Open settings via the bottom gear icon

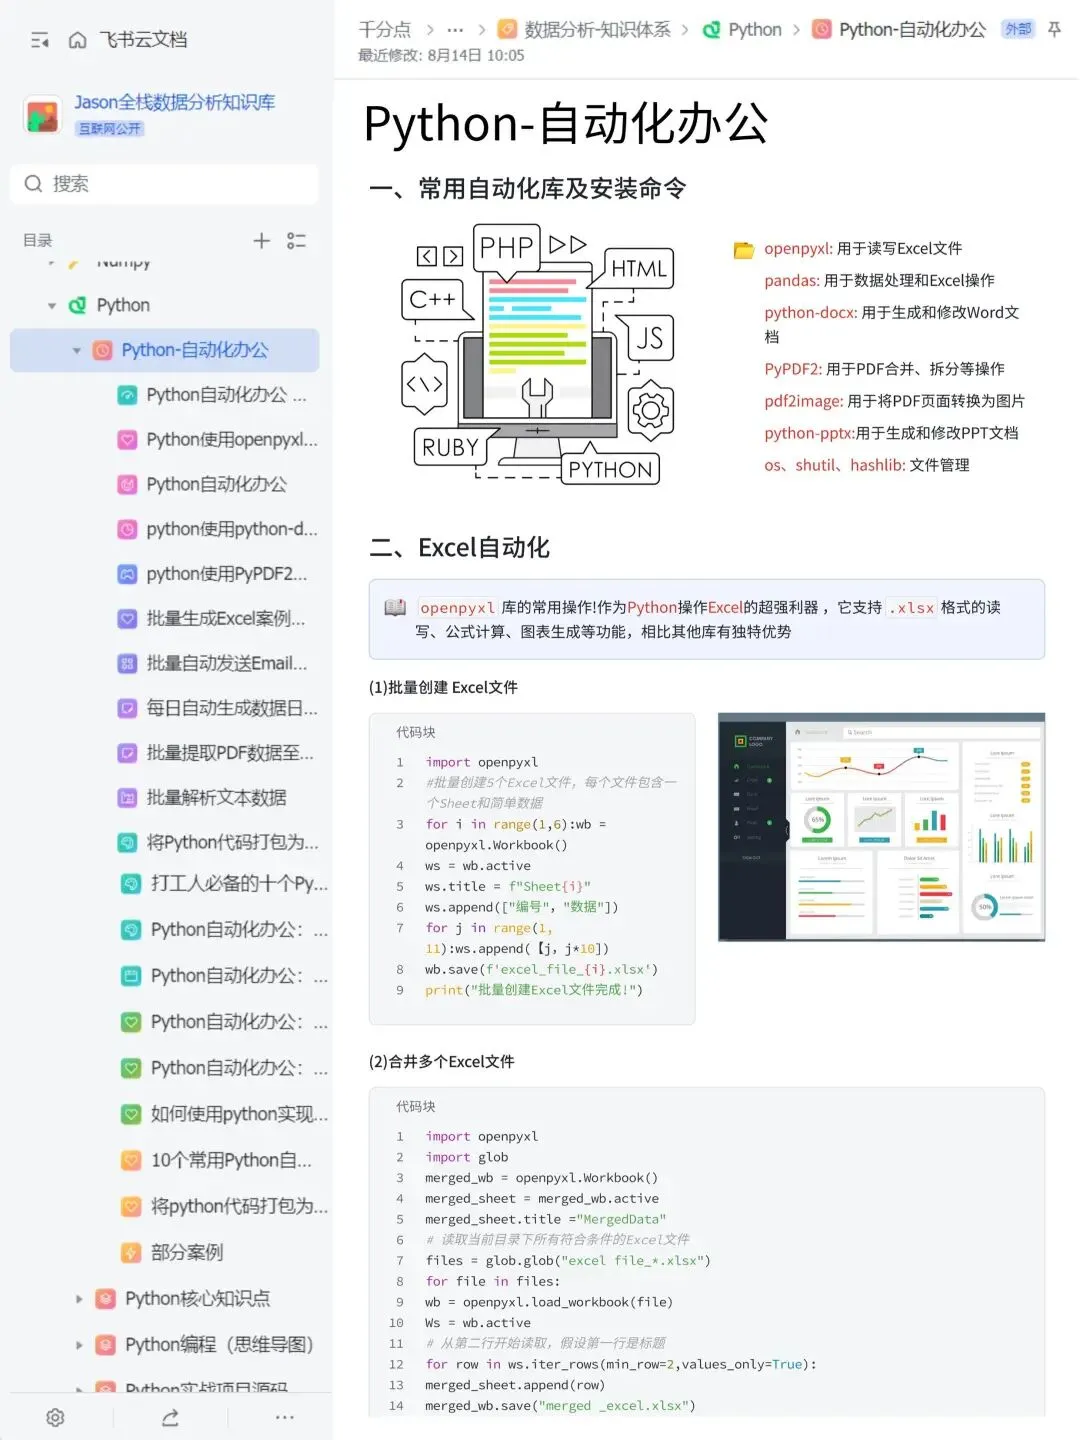click(x=55, y=1417)
